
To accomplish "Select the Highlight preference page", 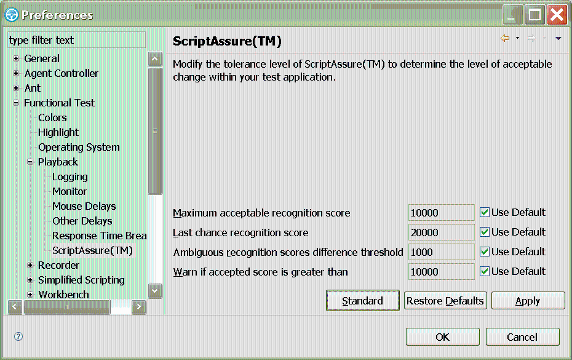I will click(x=58, y=132).
